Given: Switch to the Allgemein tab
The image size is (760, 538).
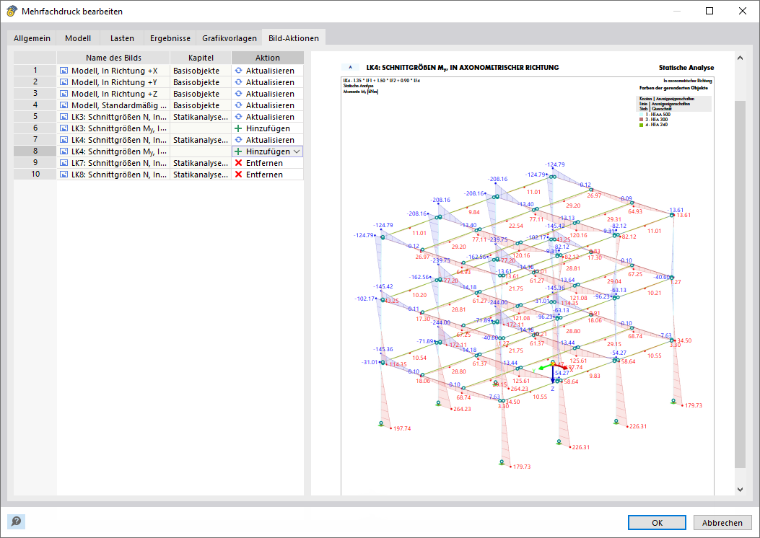Looking at the screenshot, I should (x=32, y=38).
